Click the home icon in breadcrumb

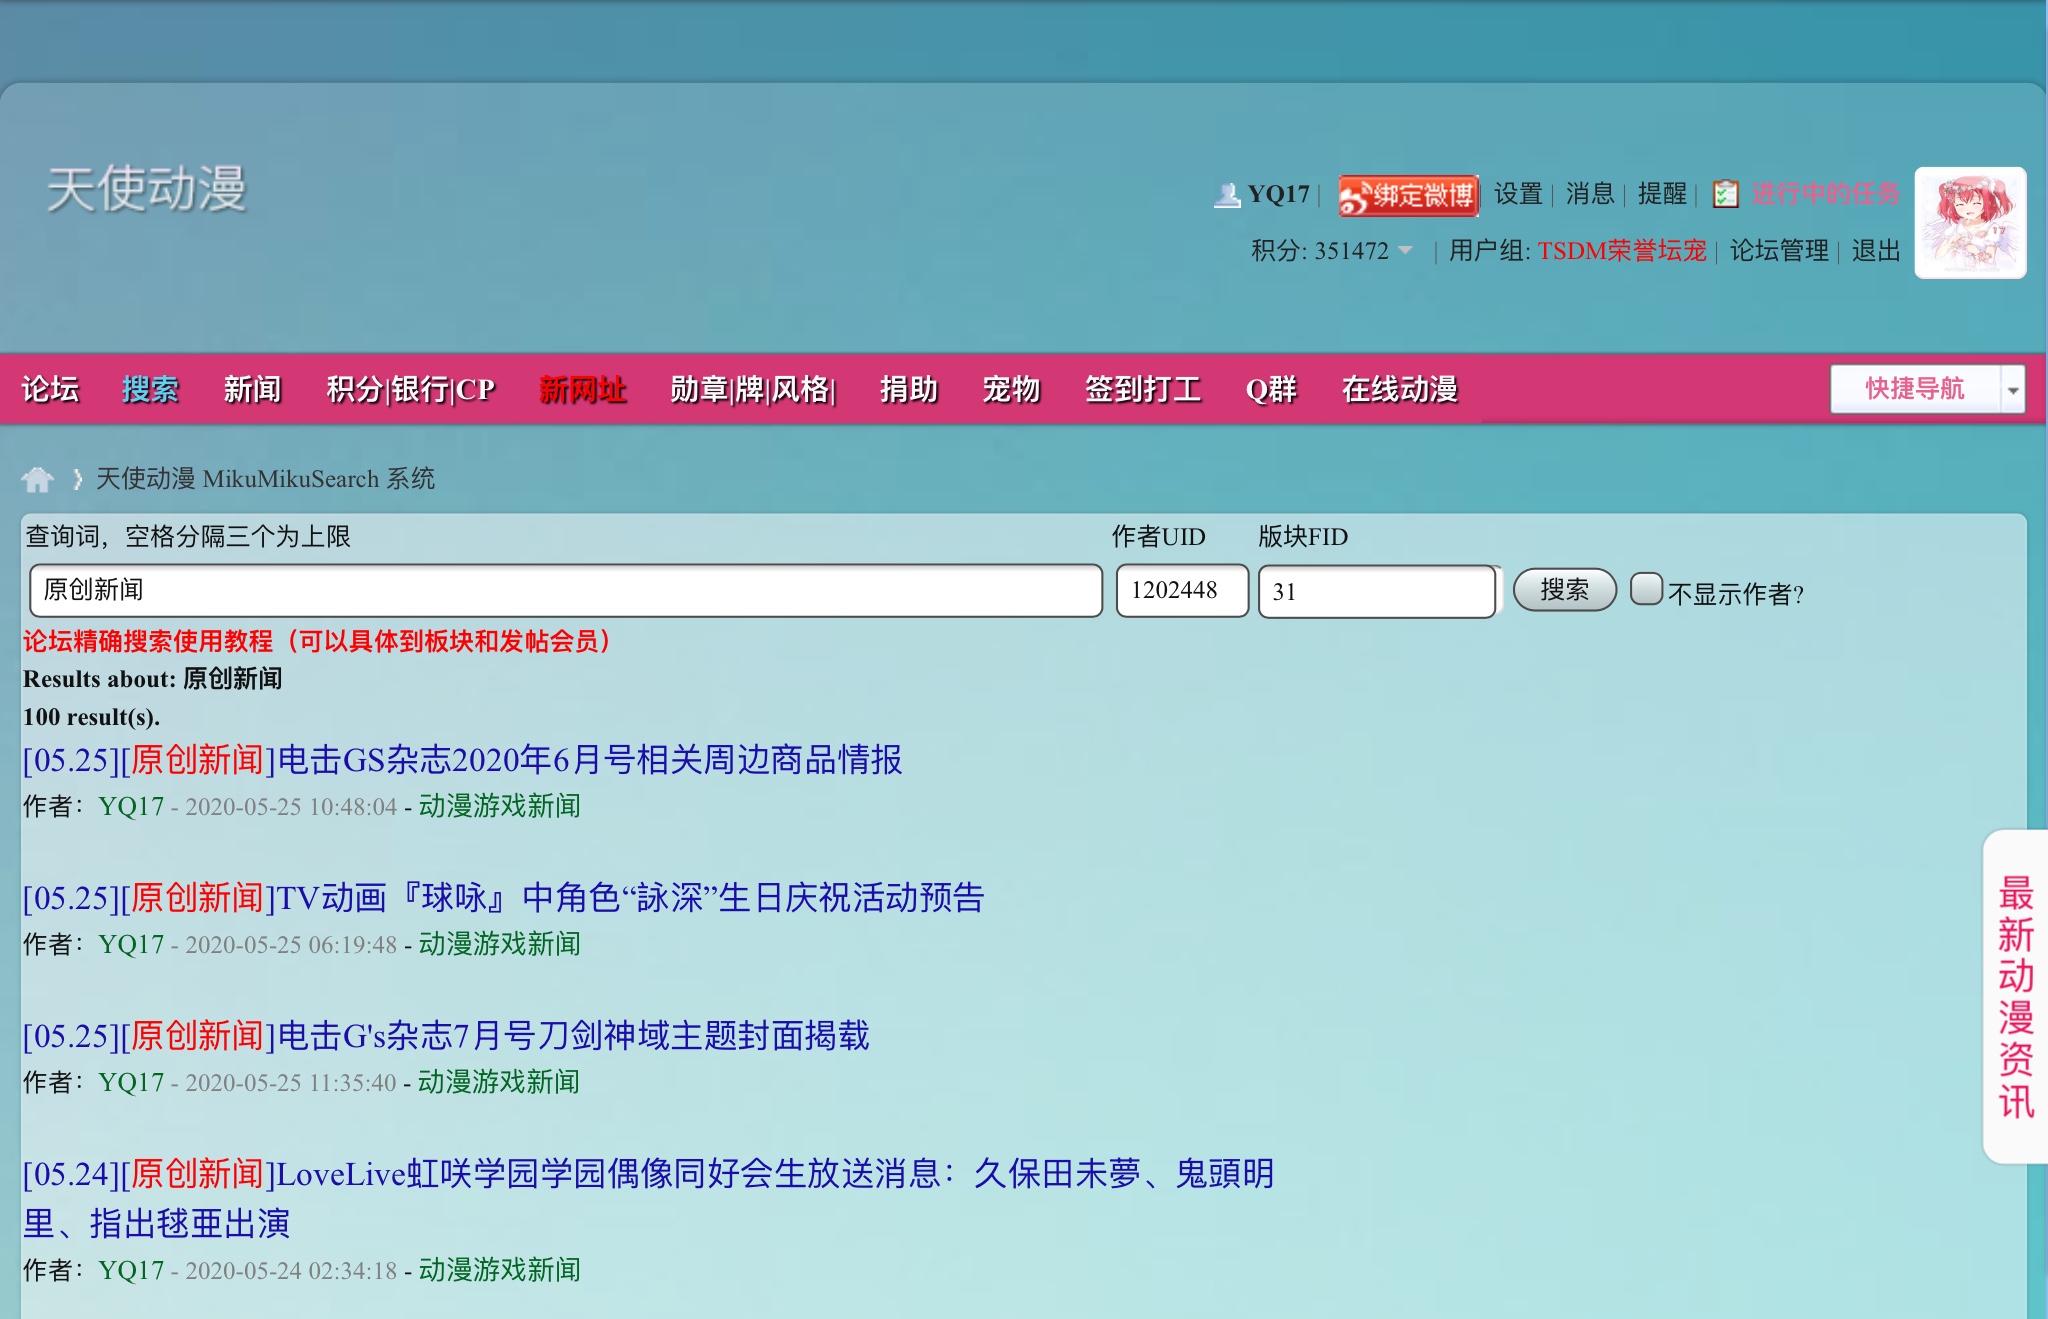(x=37, y=480)
